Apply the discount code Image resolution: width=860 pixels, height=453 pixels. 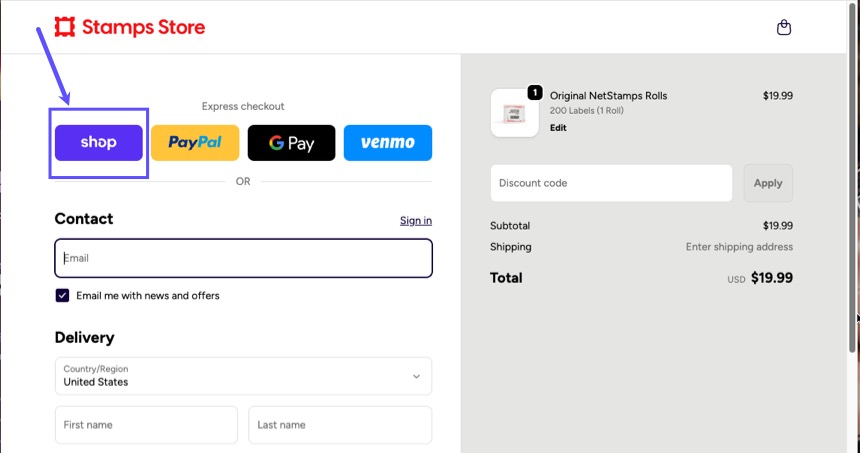(x=768, y=183)
